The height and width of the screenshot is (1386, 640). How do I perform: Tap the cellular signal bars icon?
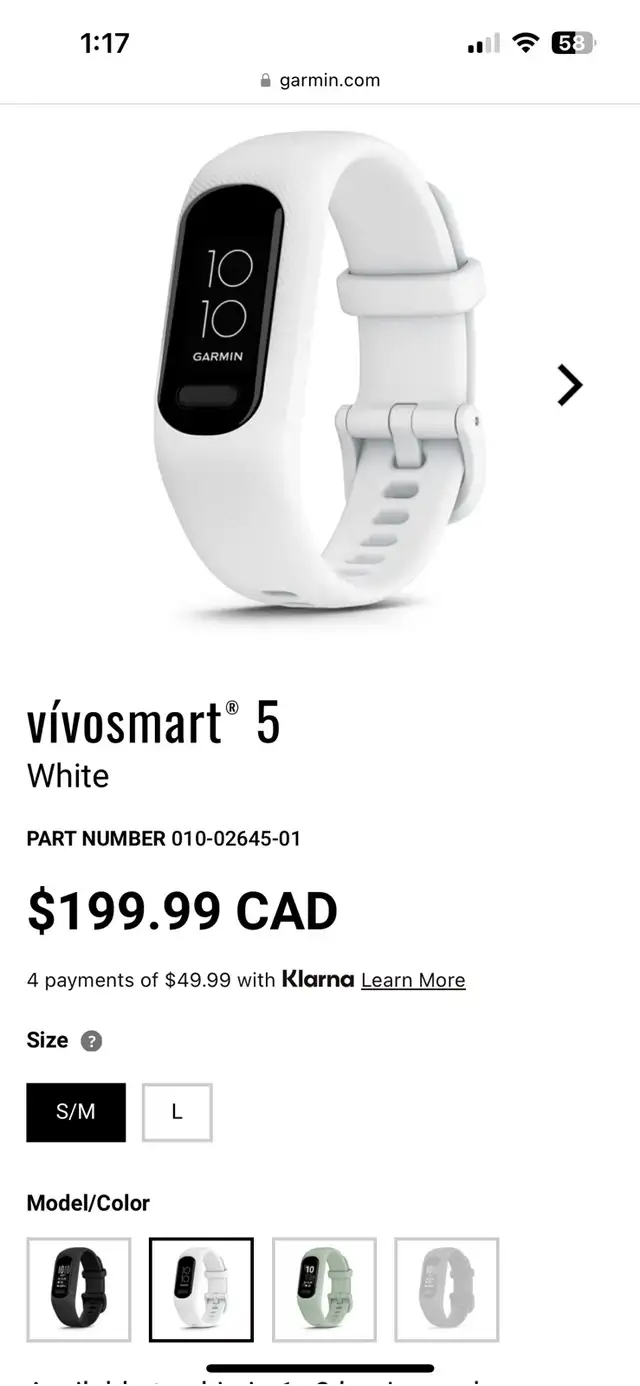click(483, 43)
